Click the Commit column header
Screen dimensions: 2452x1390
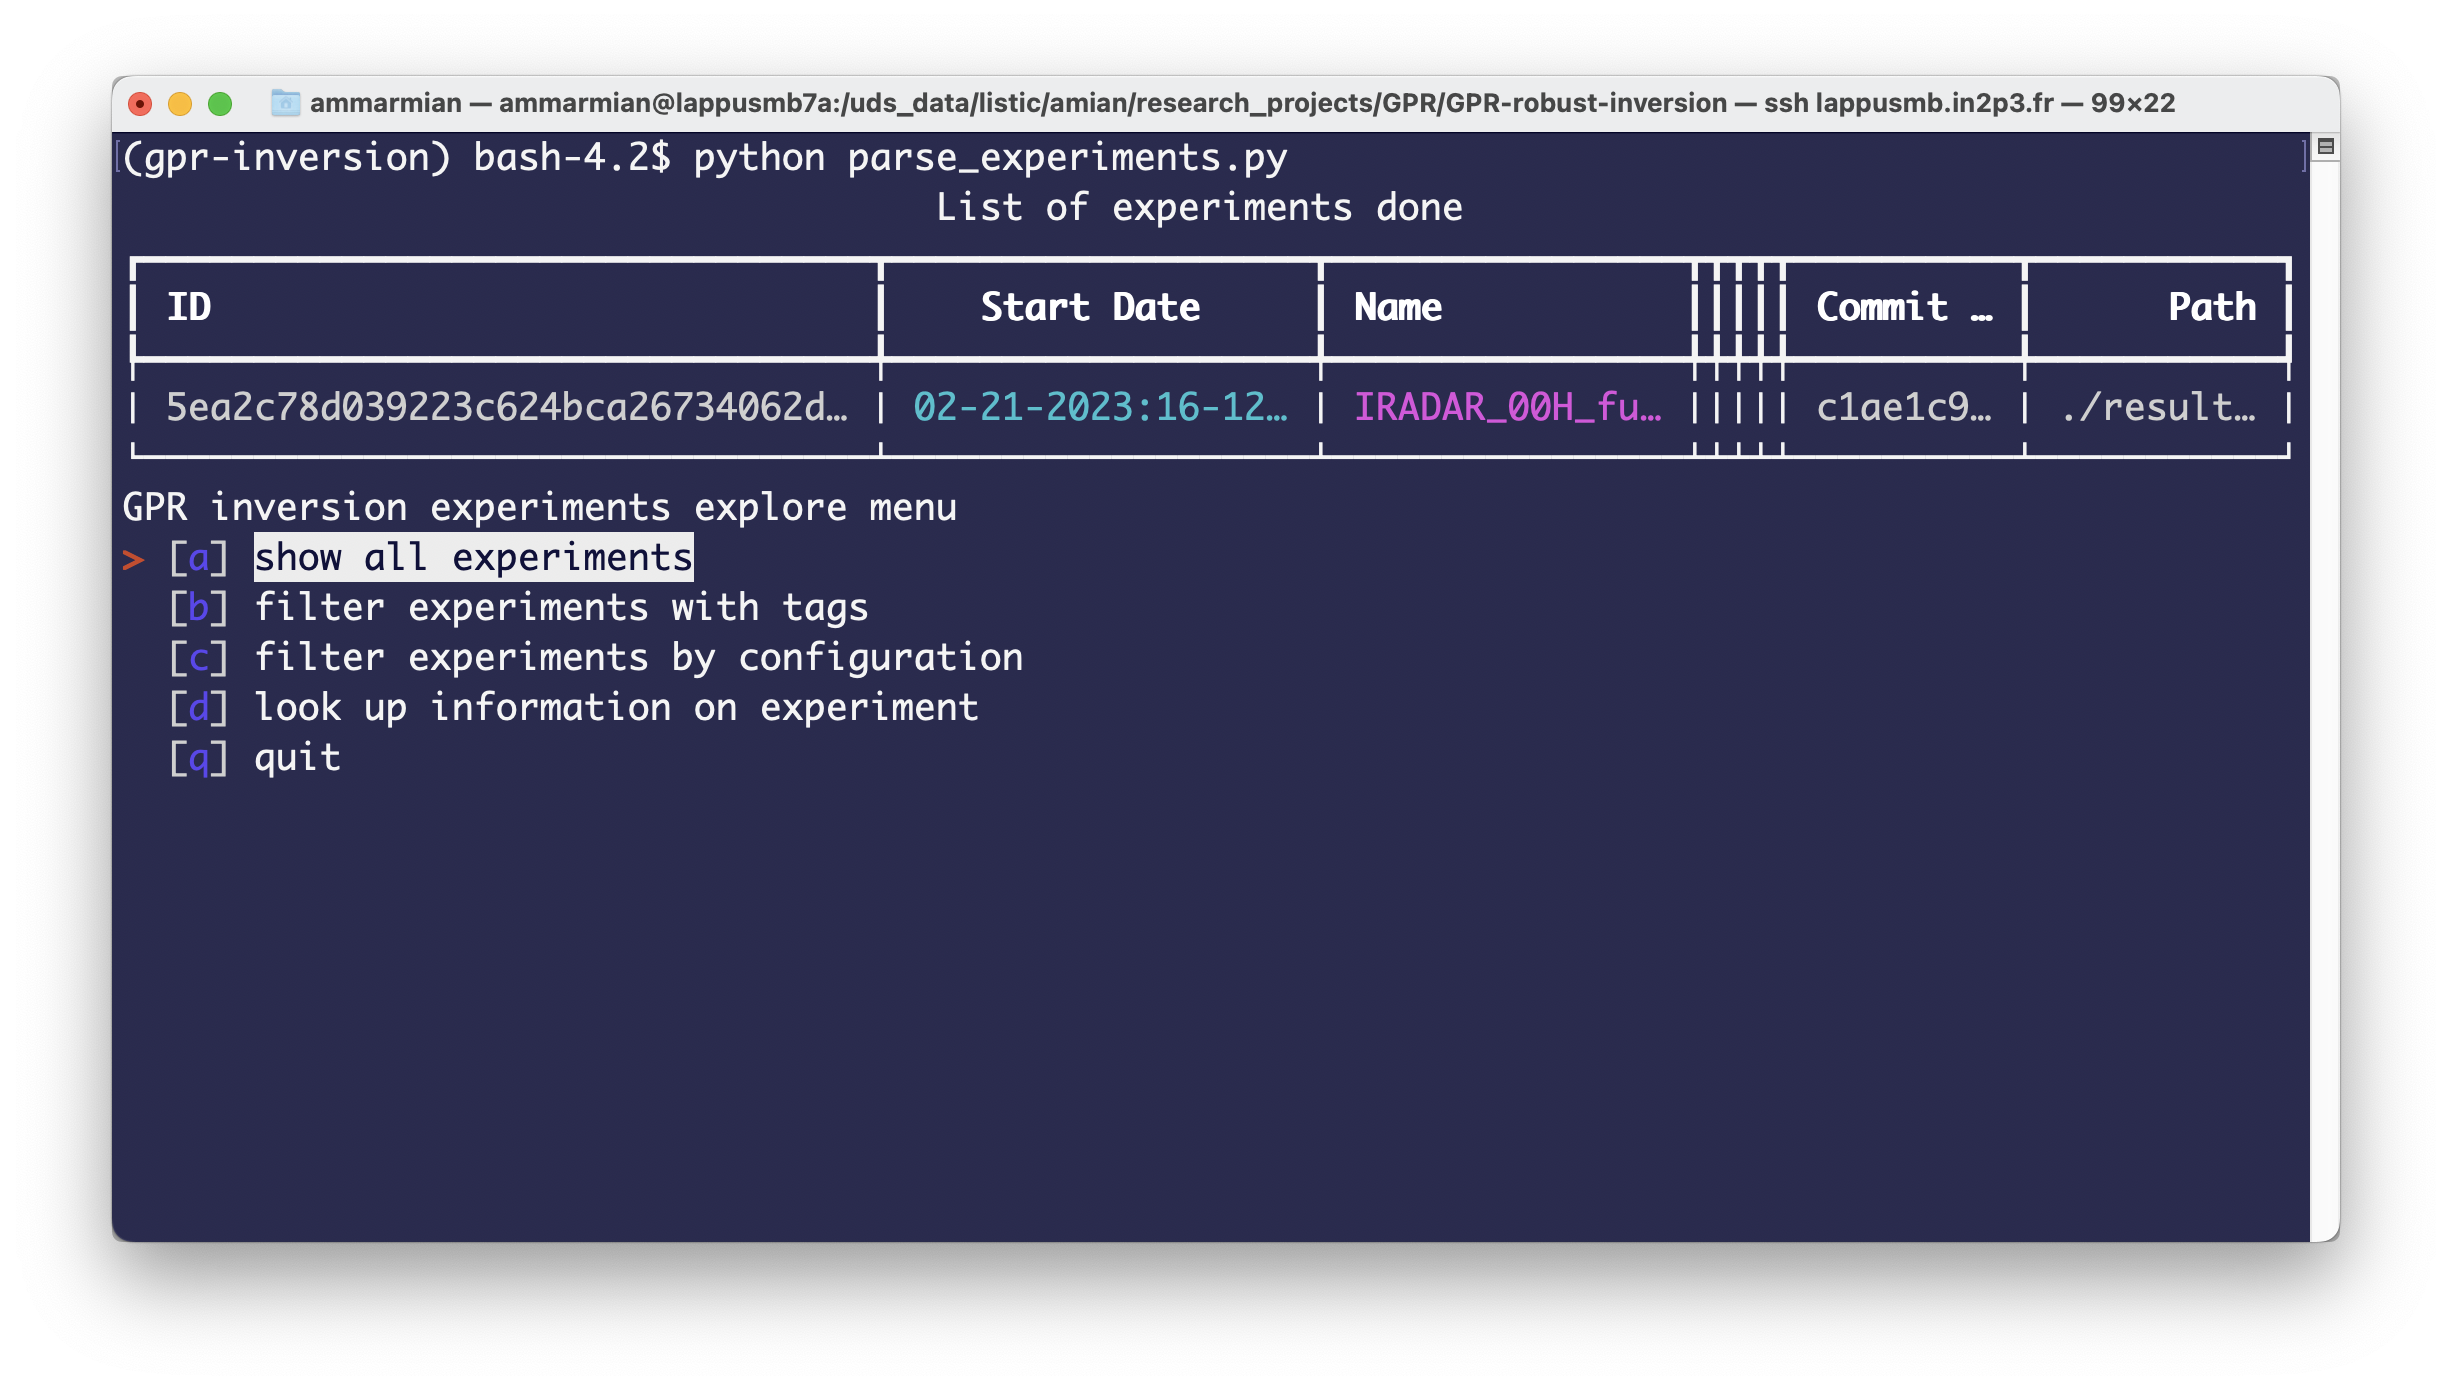click(x=1902, y=307)
